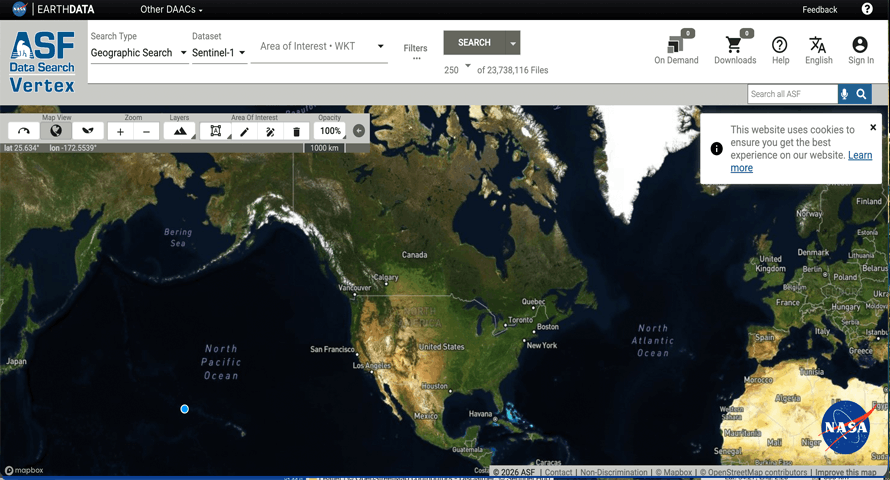Image resolution: width=890 pixels, height=480 pixels.
Task: Click the Canada map label
Action: pos(414,255)
